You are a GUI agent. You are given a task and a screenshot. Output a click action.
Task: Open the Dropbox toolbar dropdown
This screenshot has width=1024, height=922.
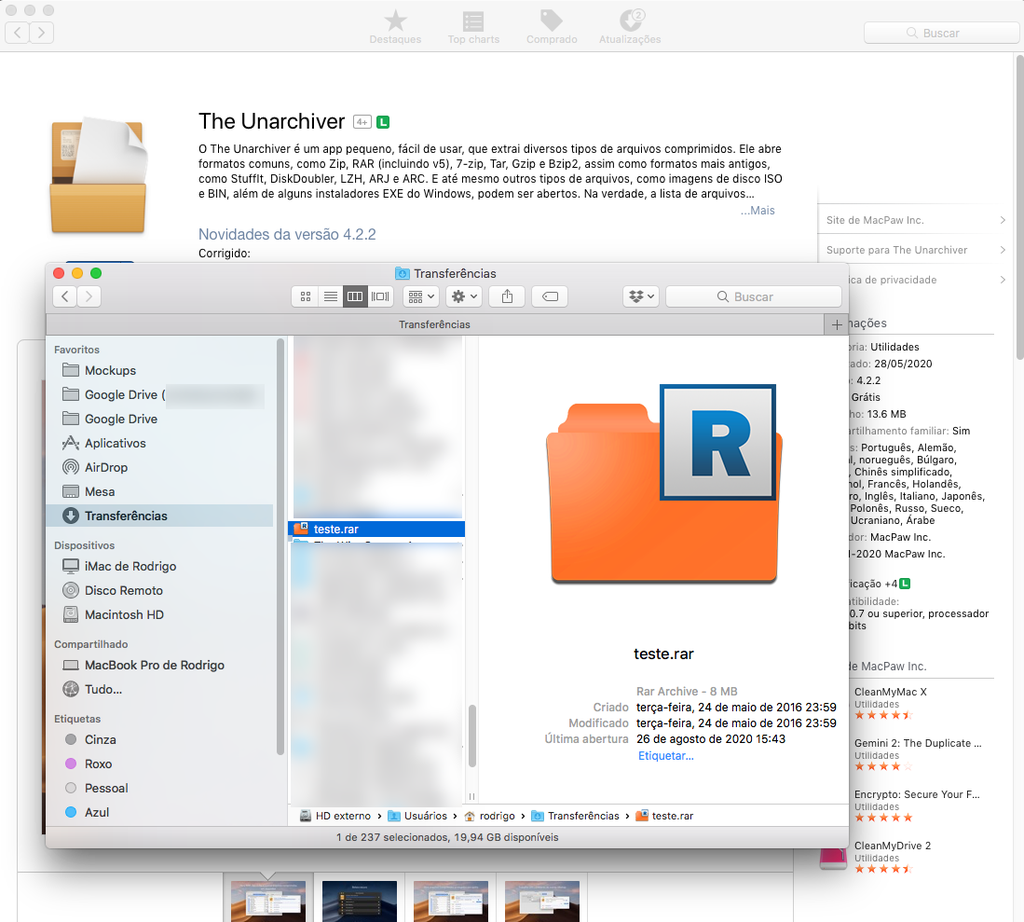[640, 296]
